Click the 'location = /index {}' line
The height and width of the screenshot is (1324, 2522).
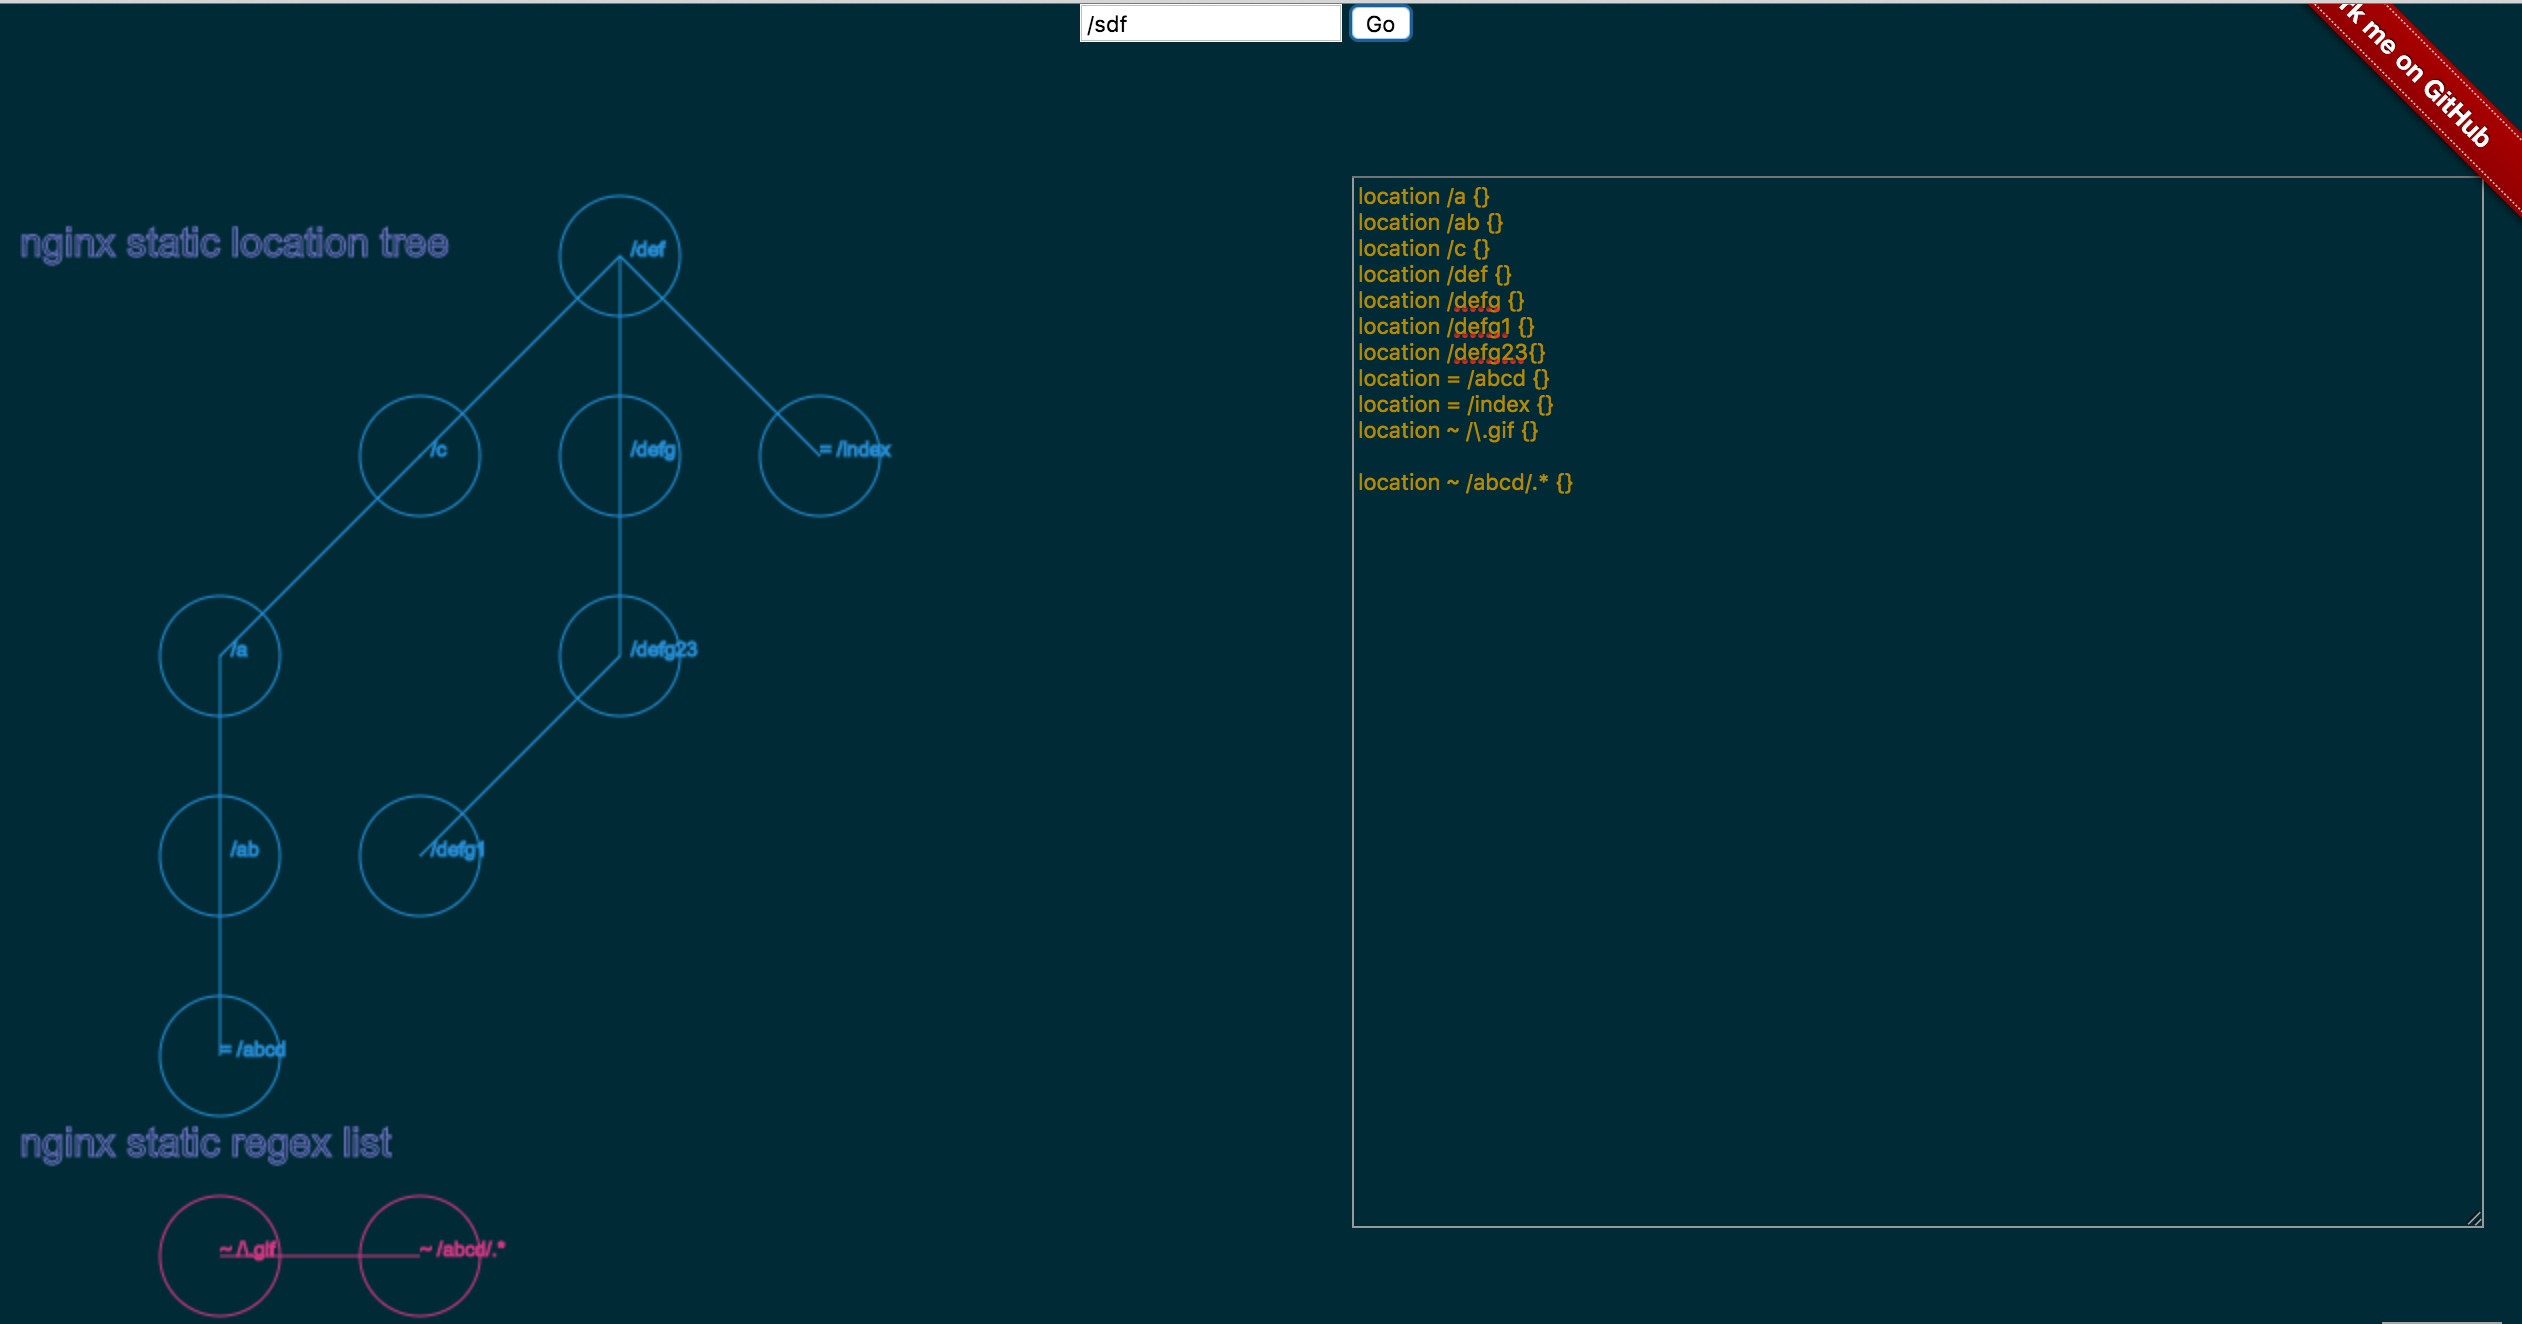[x=1454, y=405]
